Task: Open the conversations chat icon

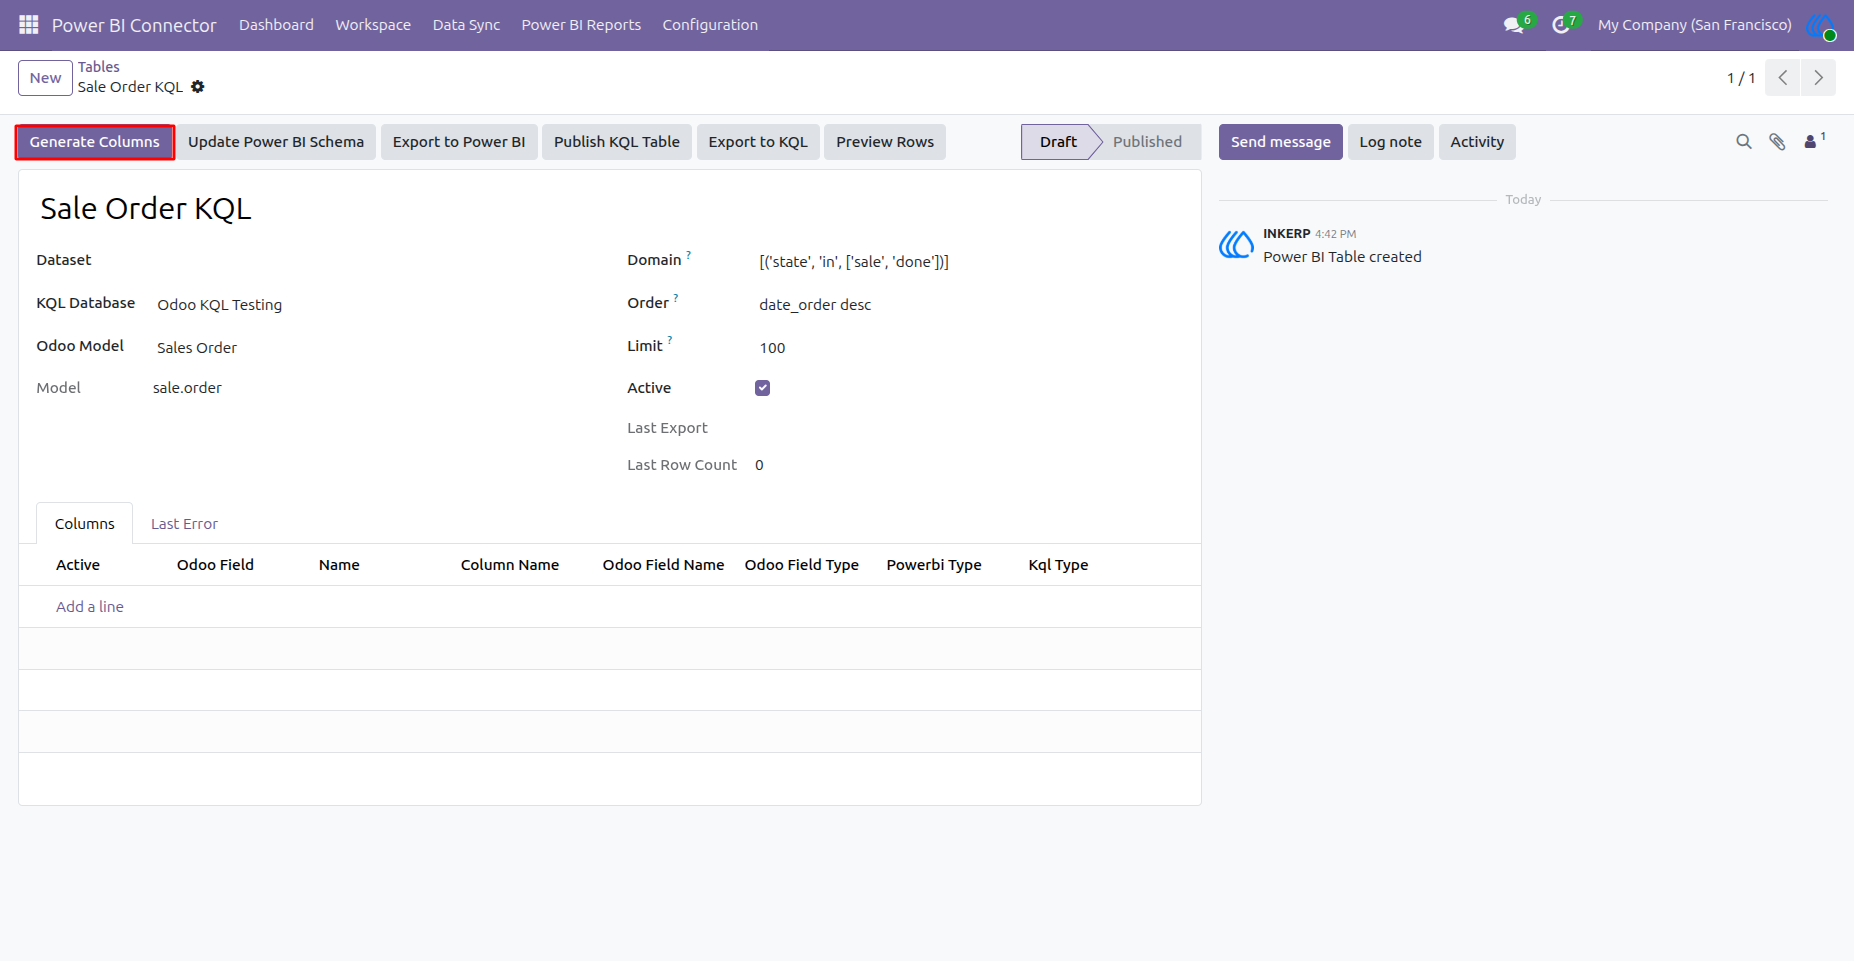Action: tap(1513, 25)
